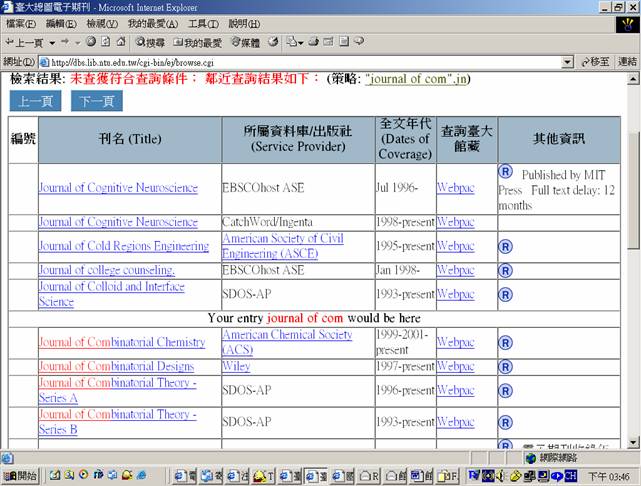Click the blue 上一頁 page button
This screenshot has height=486, width=641.
click(x=36, y=101)
